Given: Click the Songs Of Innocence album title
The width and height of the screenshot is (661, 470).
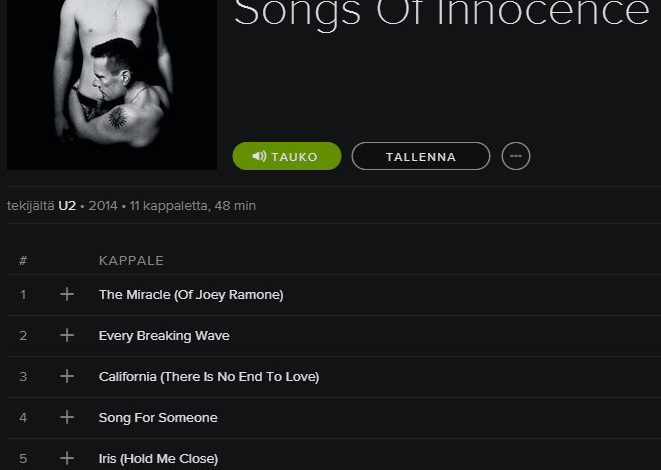Looking at the screenshot, I should coord(441,13).
